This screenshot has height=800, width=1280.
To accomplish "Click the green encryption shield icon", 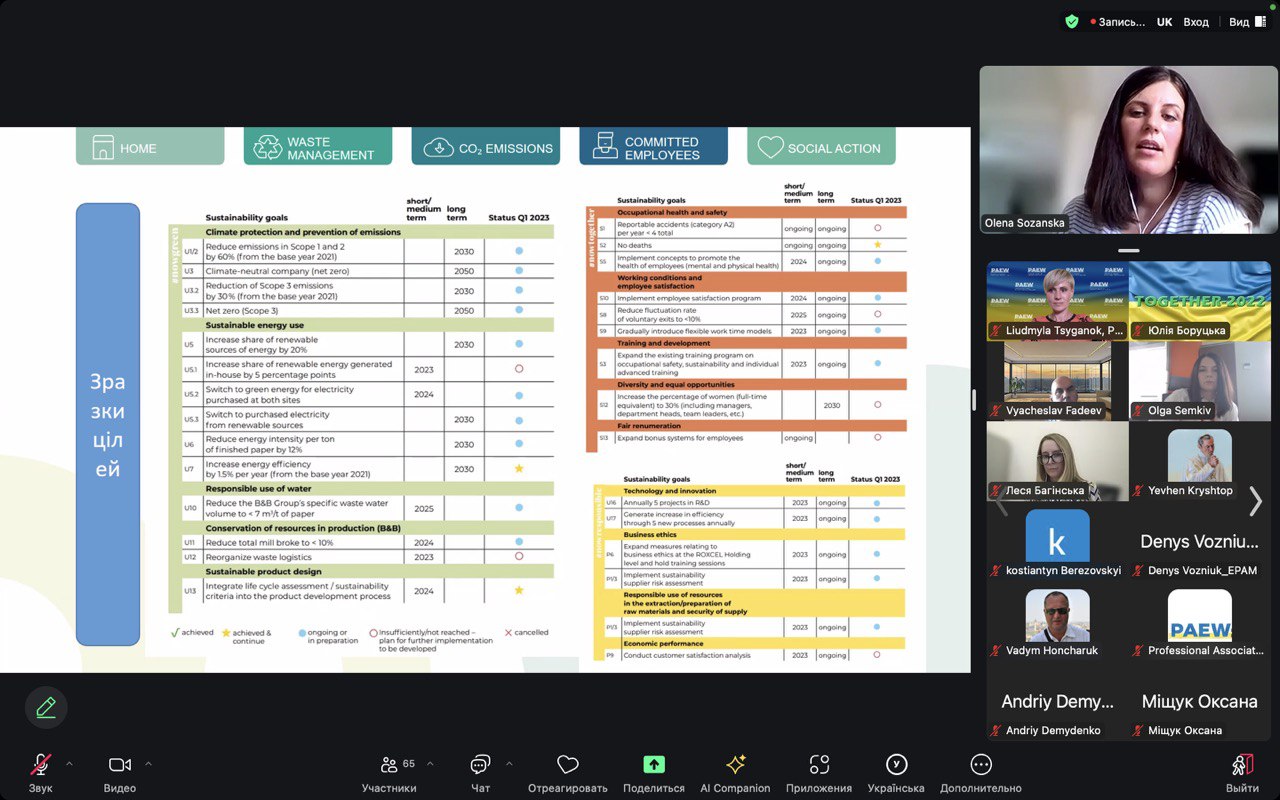I will (x=1072, y=22).
